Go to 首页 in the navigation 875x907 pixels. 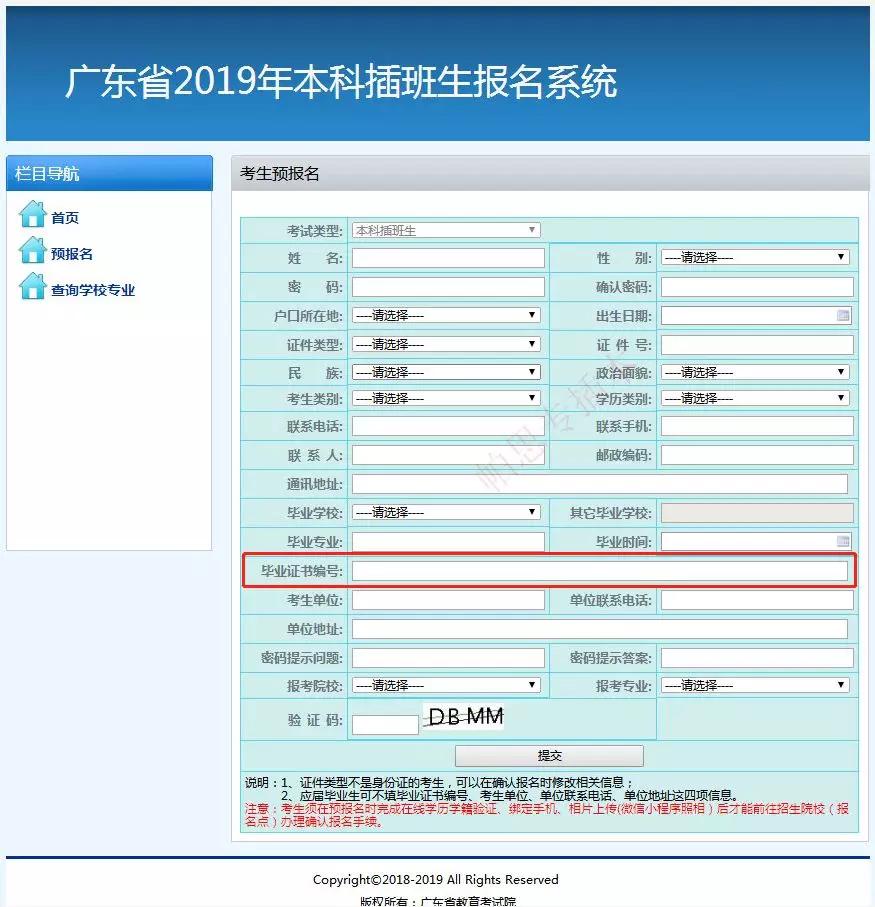[65, 217]
